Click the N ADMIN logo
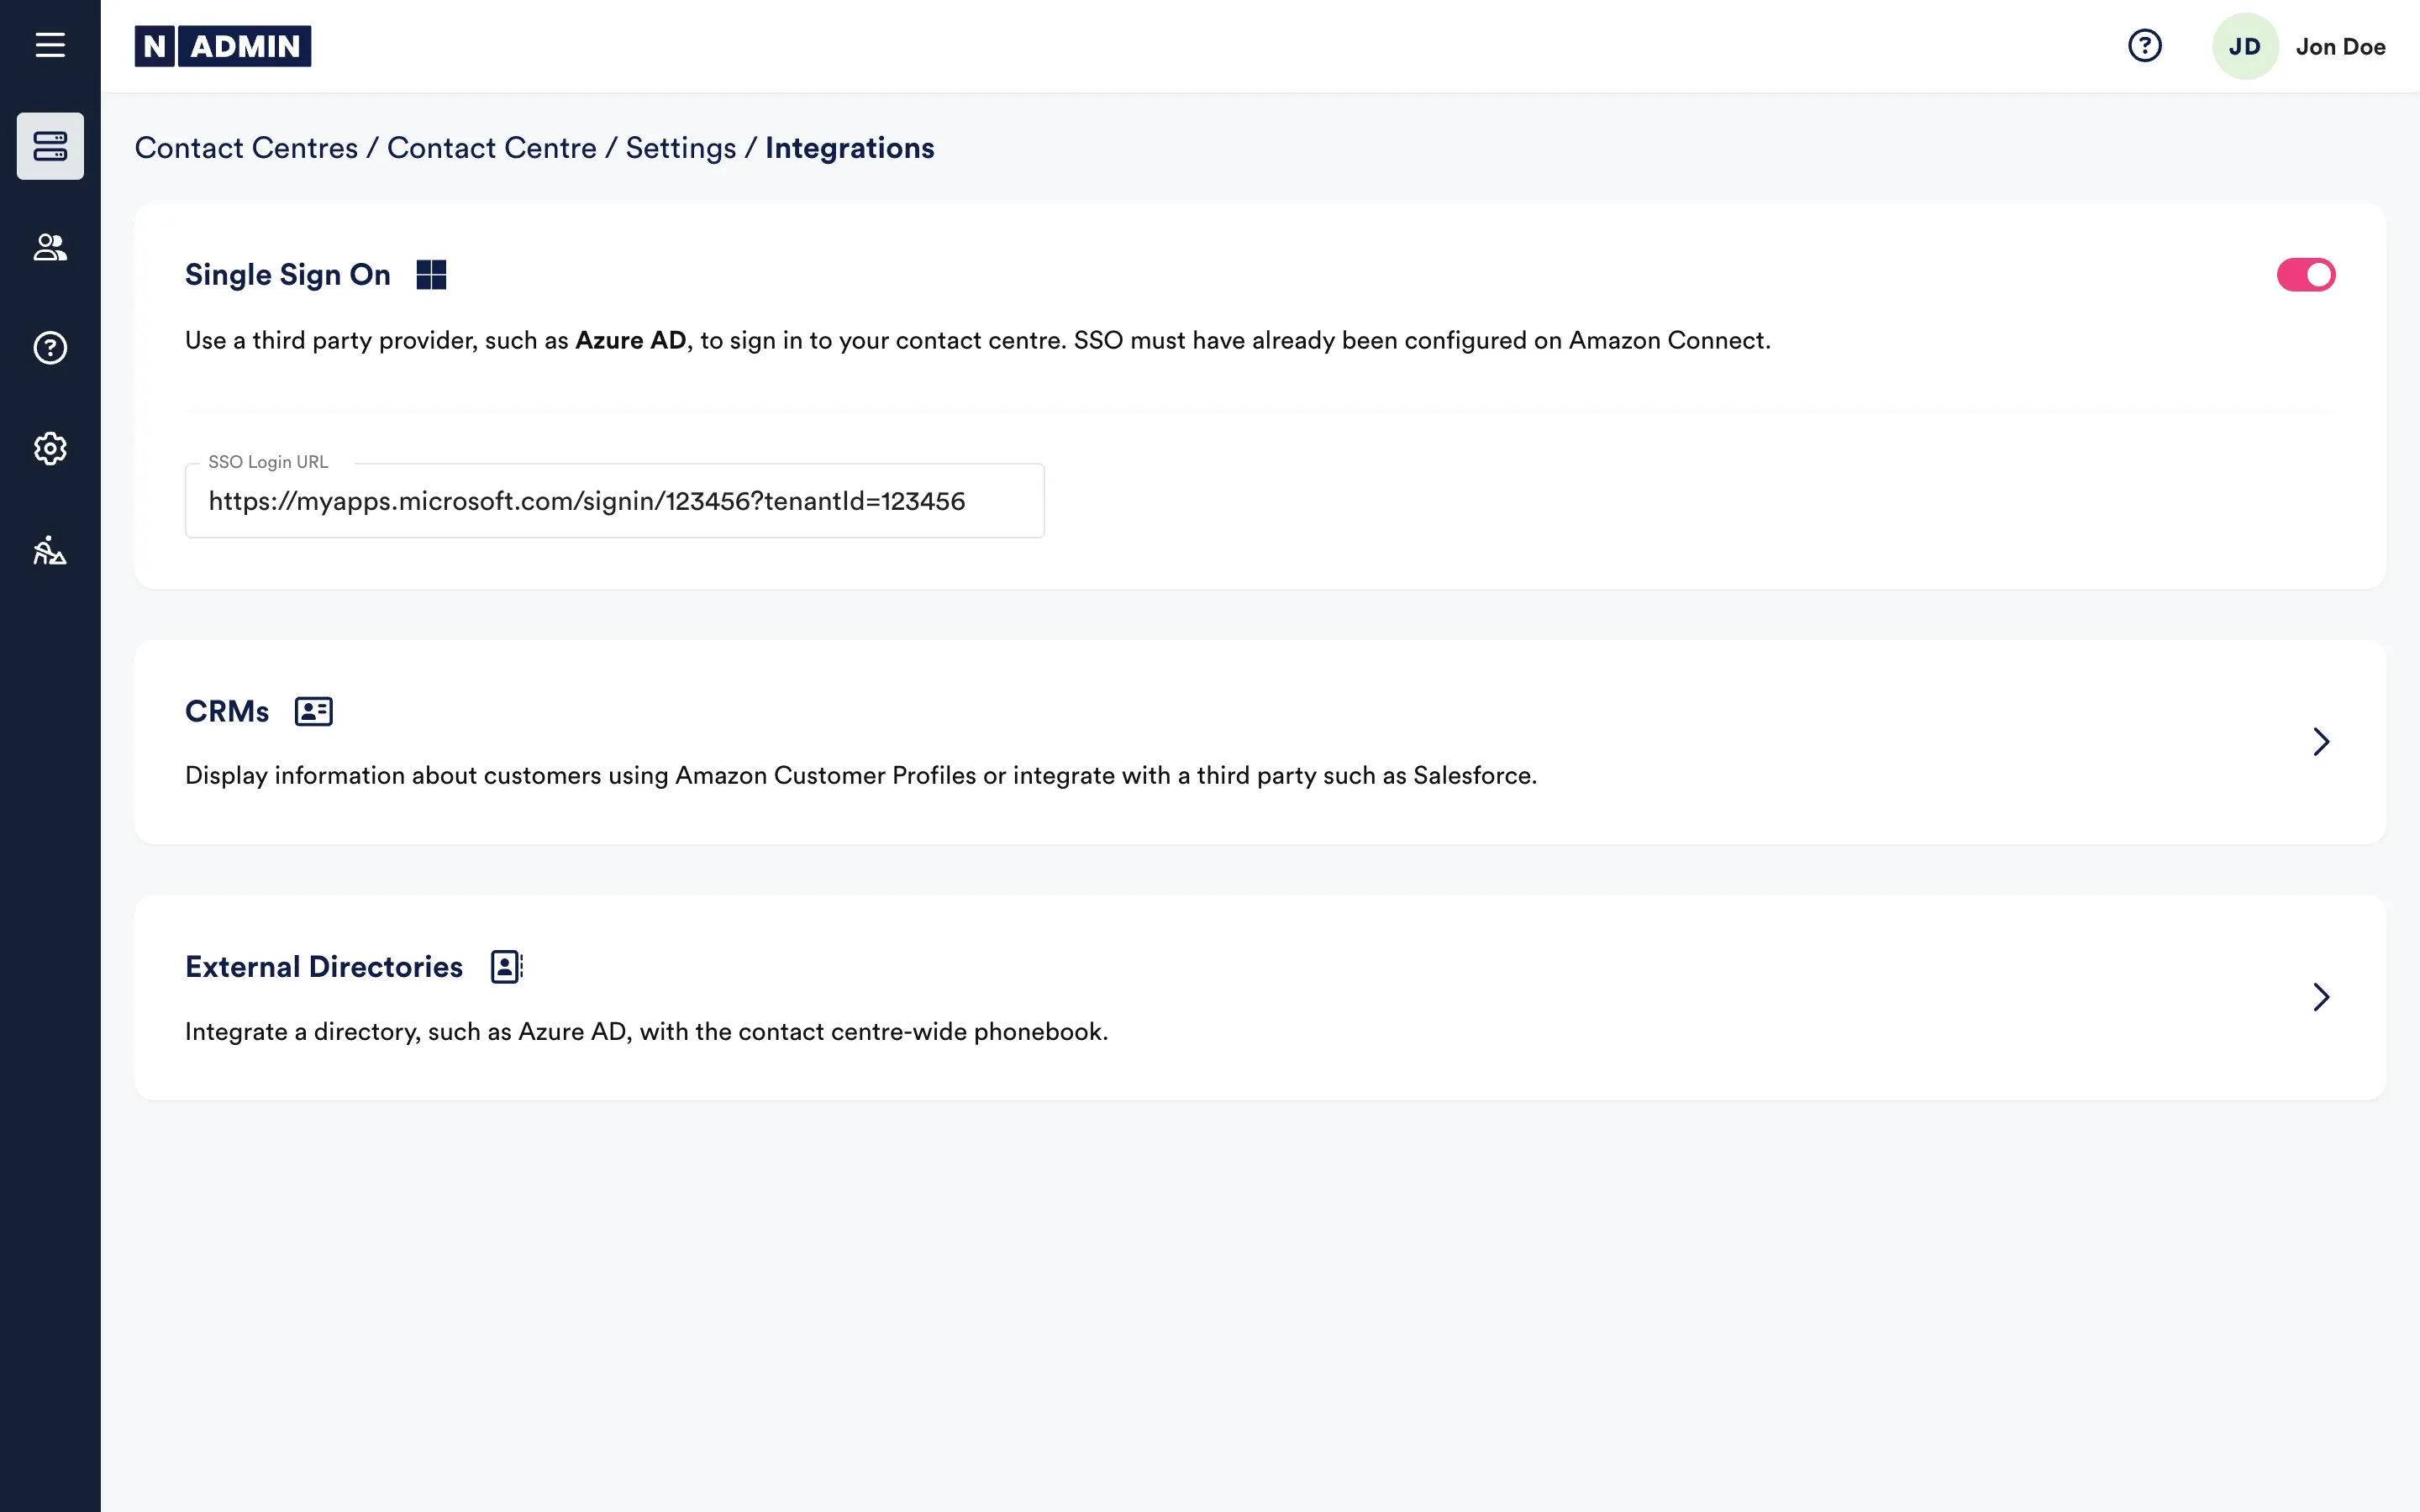This screenshot has height=1512, width=2420. coord(223,45)
